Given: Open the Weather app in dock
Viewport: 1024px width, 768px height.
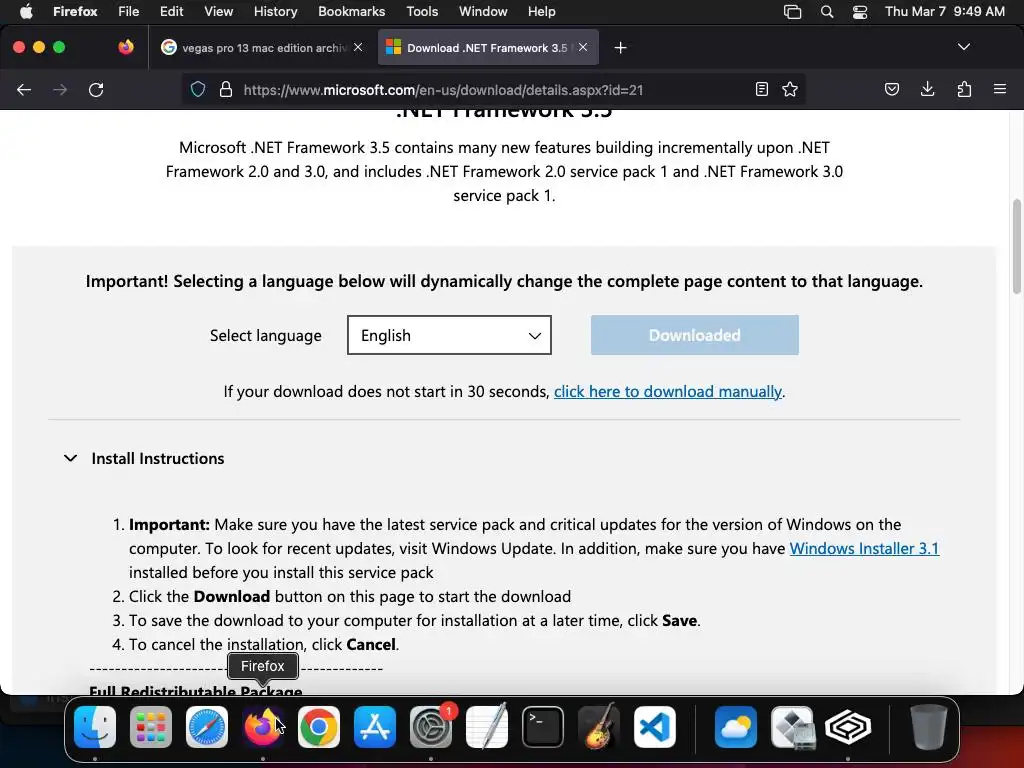Looking at the screenshot, I should (x=736, y=727).
